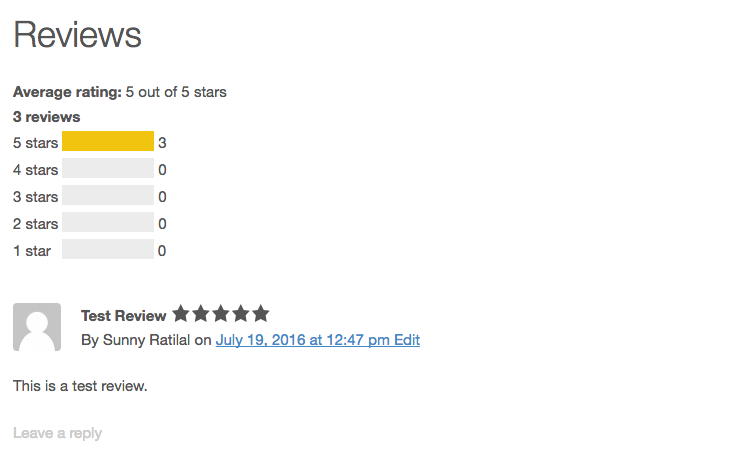
Task: Click the empty 2 stars rating bar
Action: tap(108, 223)
